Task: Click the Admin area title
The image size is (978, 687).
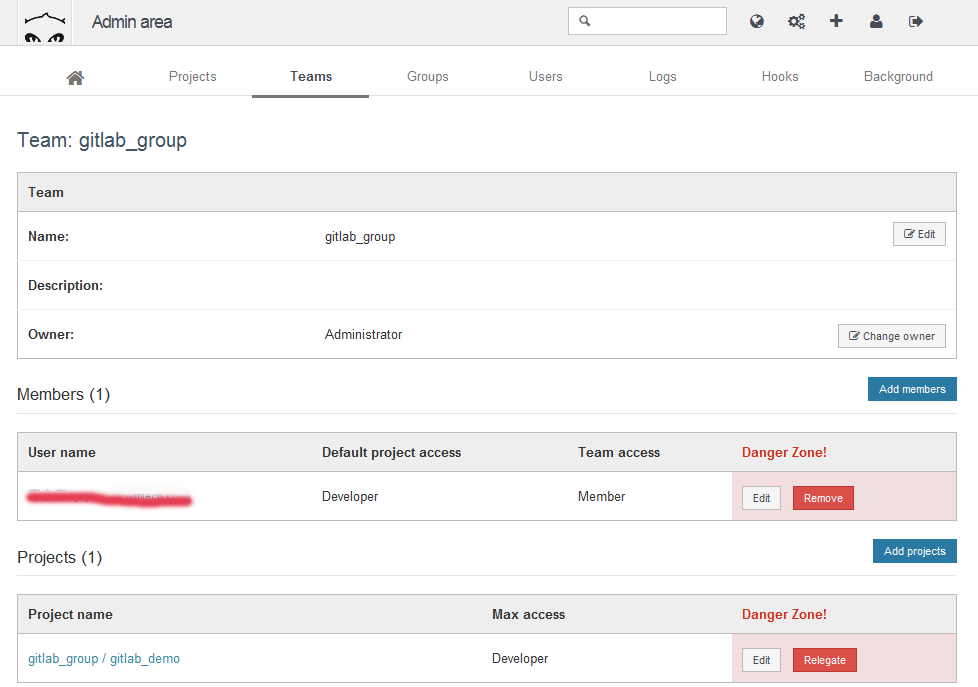Action: [132, 22]
